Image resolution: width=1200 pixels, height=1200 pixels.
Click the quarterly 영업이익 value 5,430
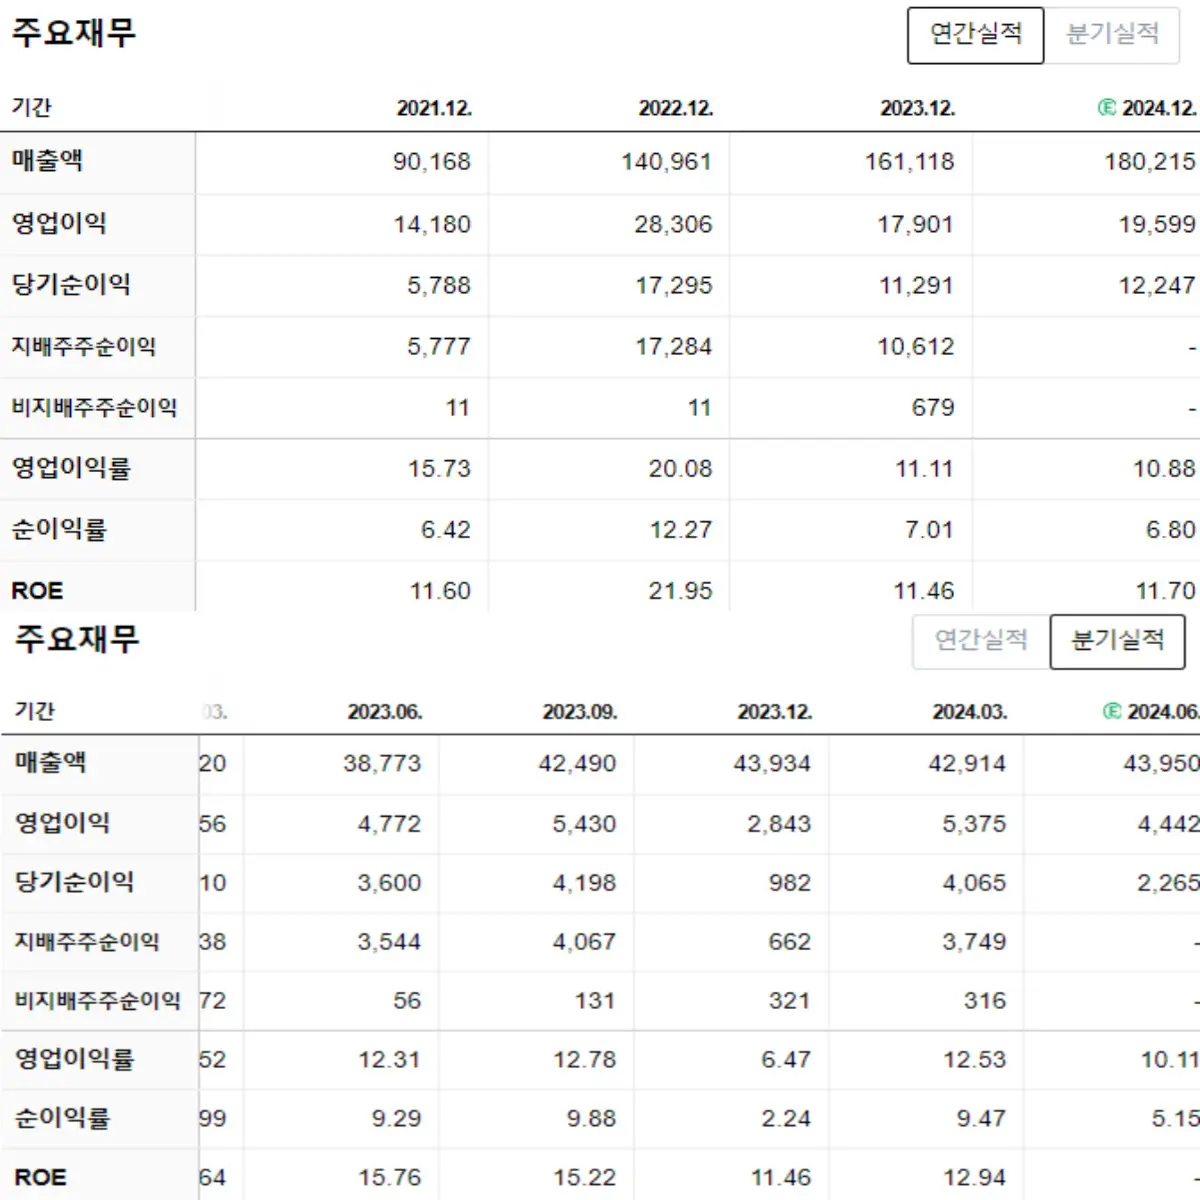[x=584, y=824]
